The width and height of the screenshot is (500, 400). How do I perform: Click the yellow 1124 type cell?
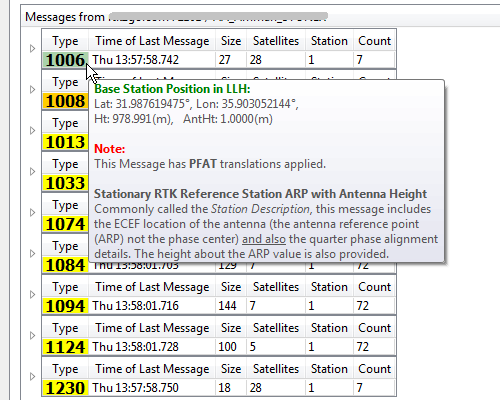coord(65,347)
